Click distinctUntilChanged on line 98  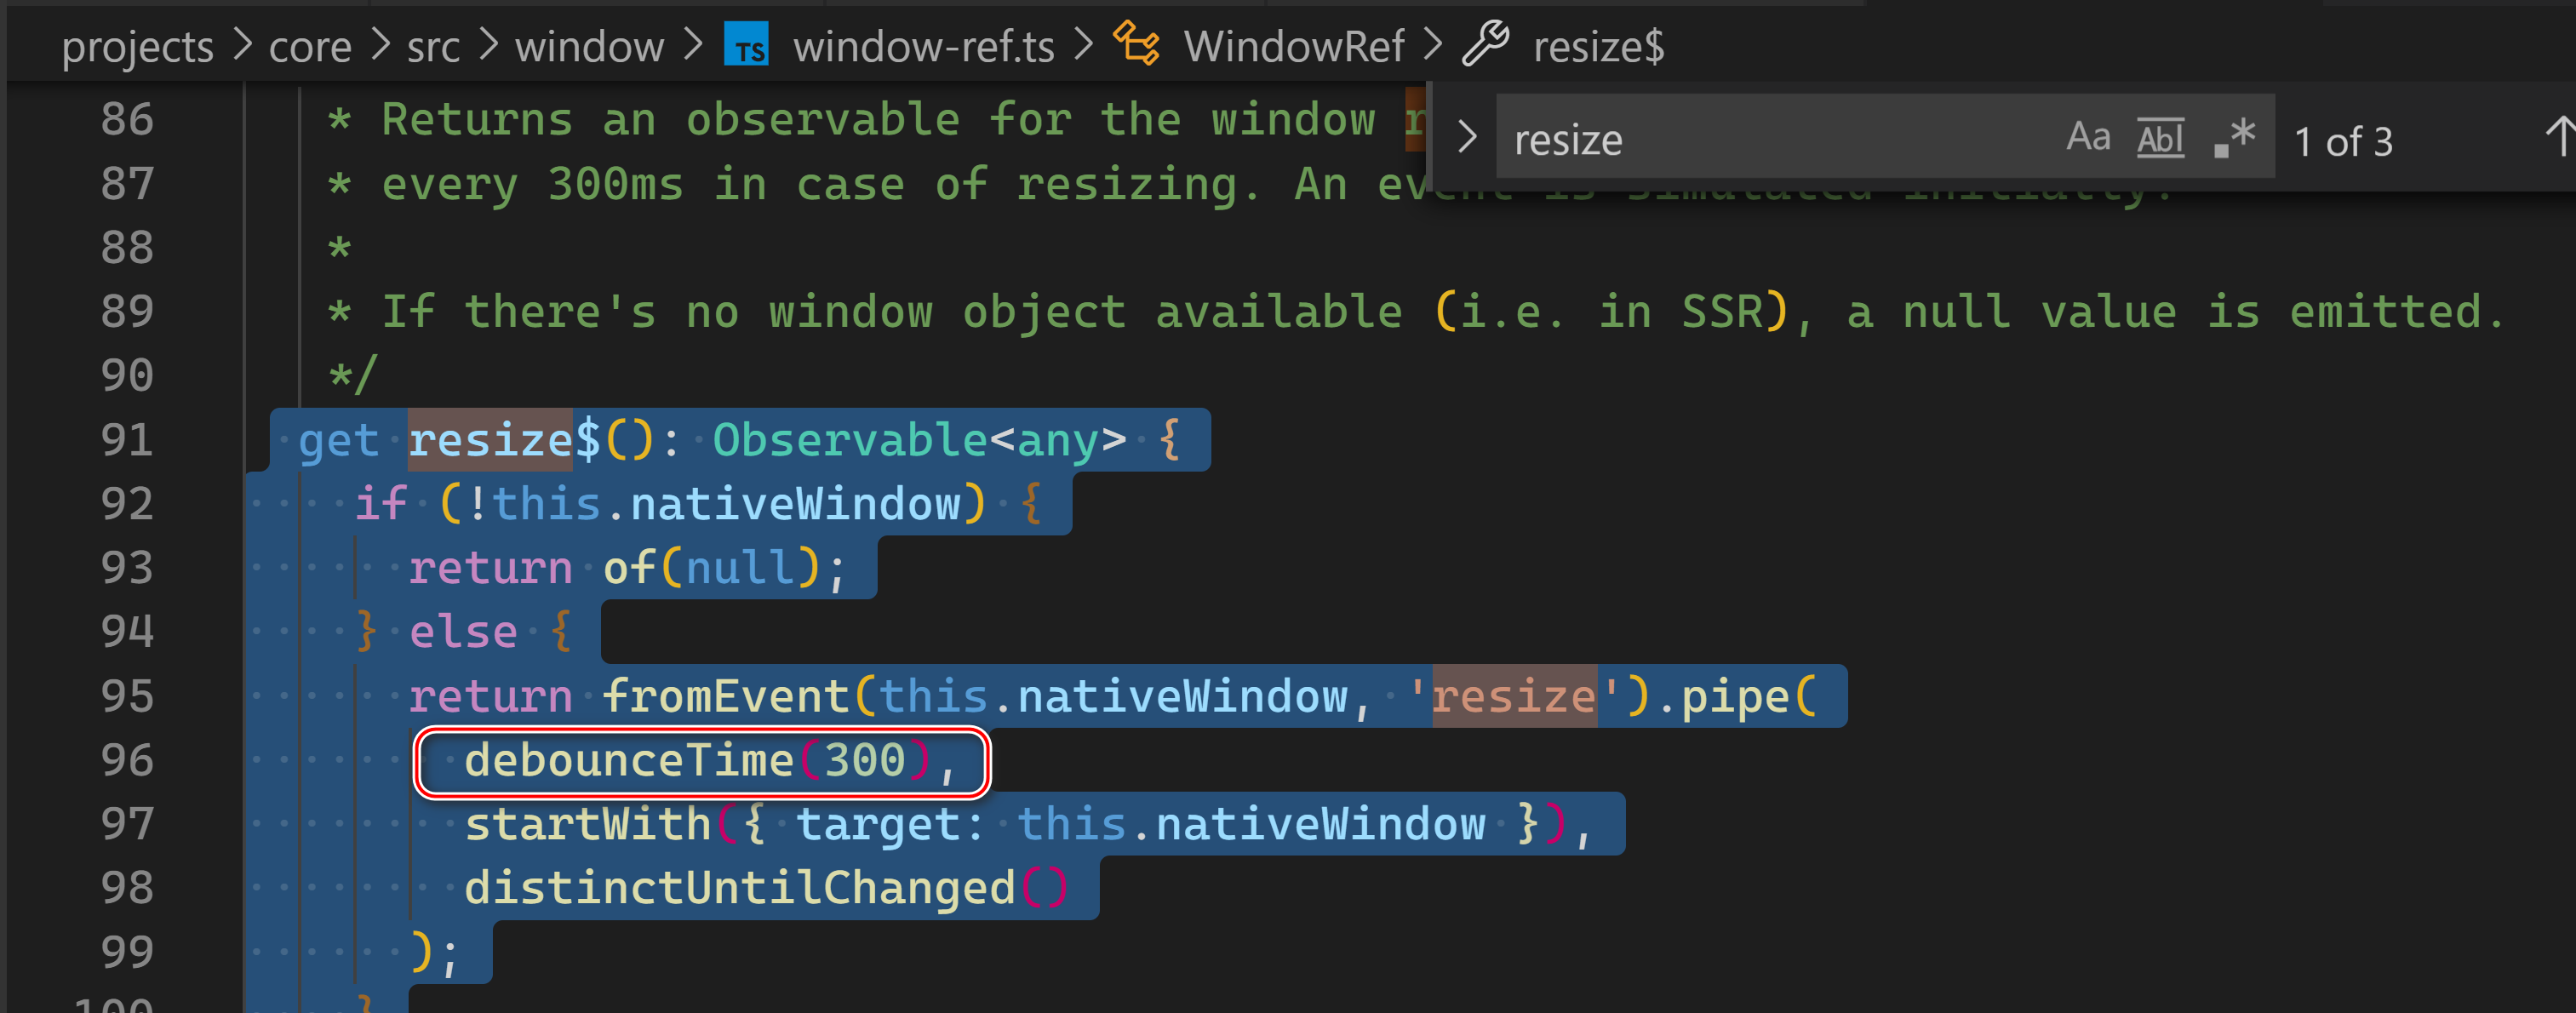pos(740,889)
